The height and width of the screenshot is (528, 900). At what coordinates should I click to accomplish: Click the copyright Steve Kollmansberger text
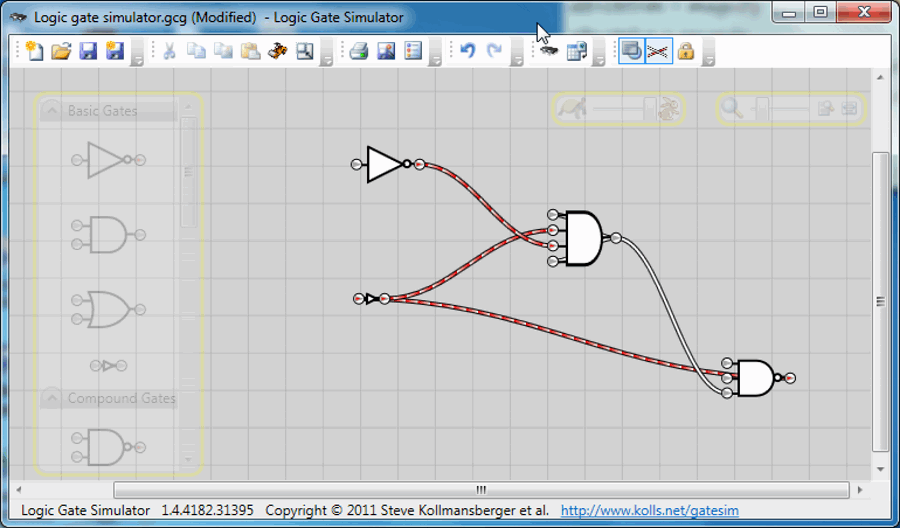pyautogui.click(x=407, y=510)
